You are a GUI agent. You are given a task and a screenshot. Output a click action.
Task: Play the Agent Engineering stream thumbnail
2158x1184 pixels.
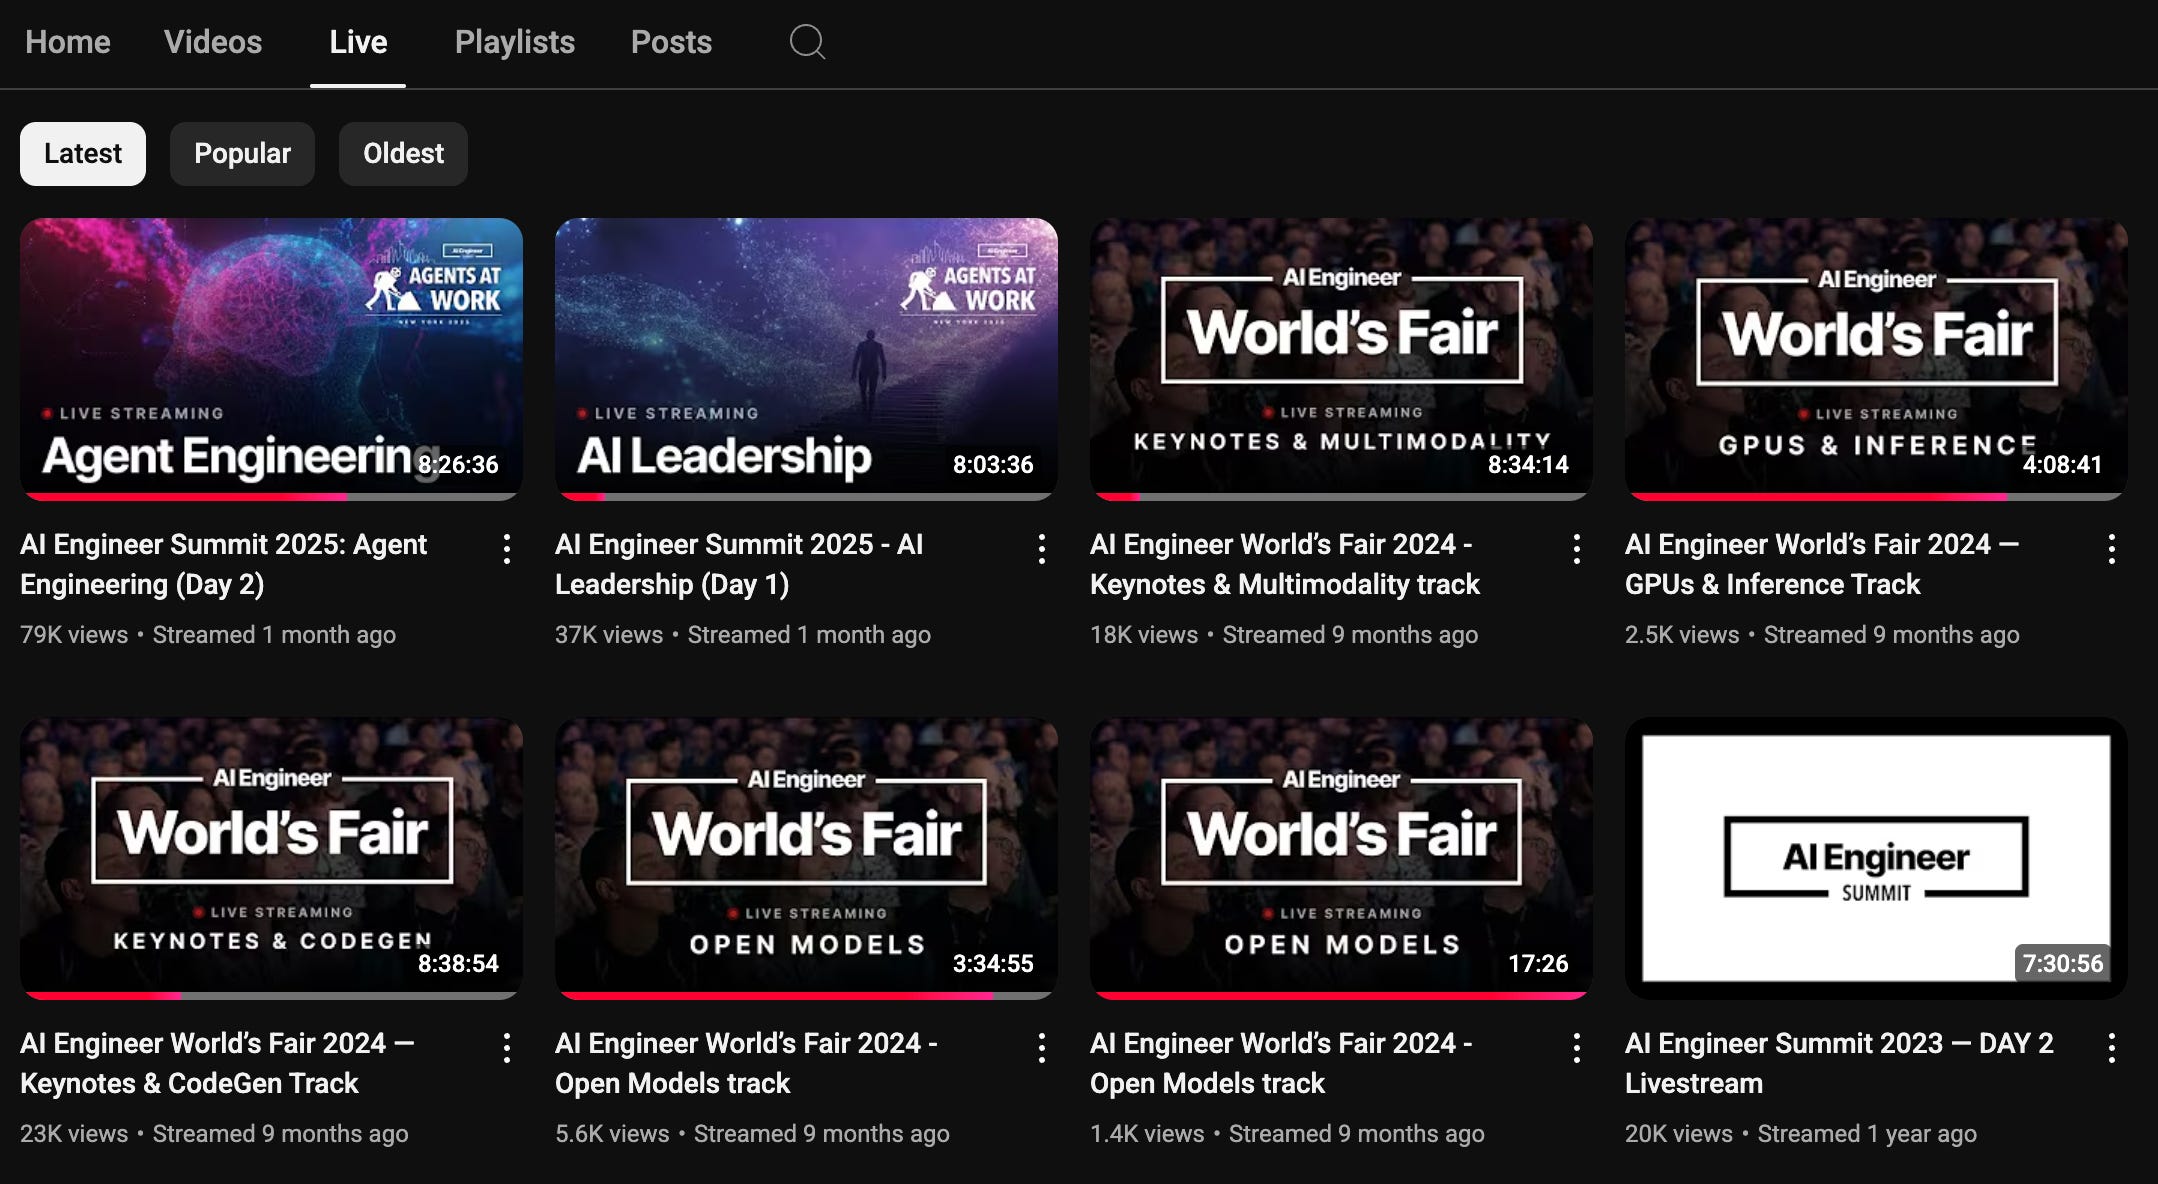pos(271,358)
